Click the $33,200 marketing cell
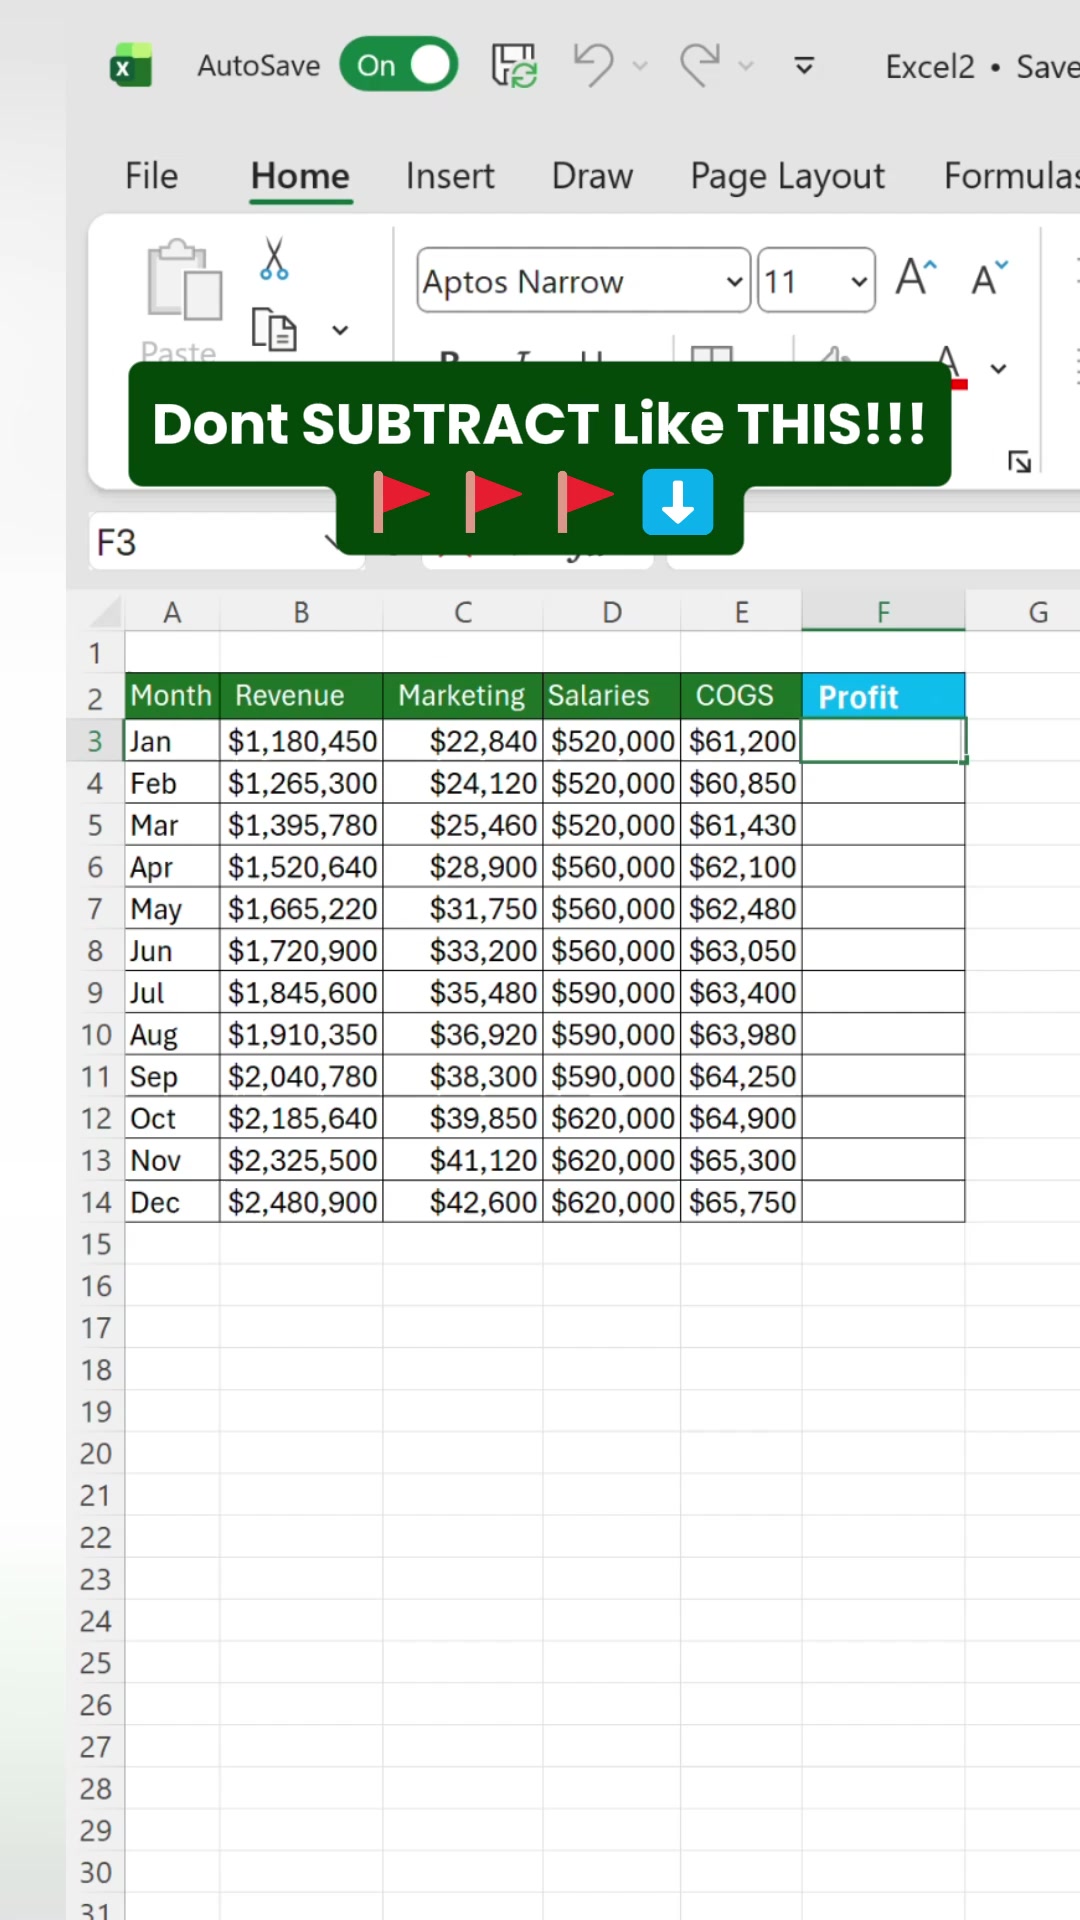This screenshot has height=1920, width=1080. tap(463, 951)
